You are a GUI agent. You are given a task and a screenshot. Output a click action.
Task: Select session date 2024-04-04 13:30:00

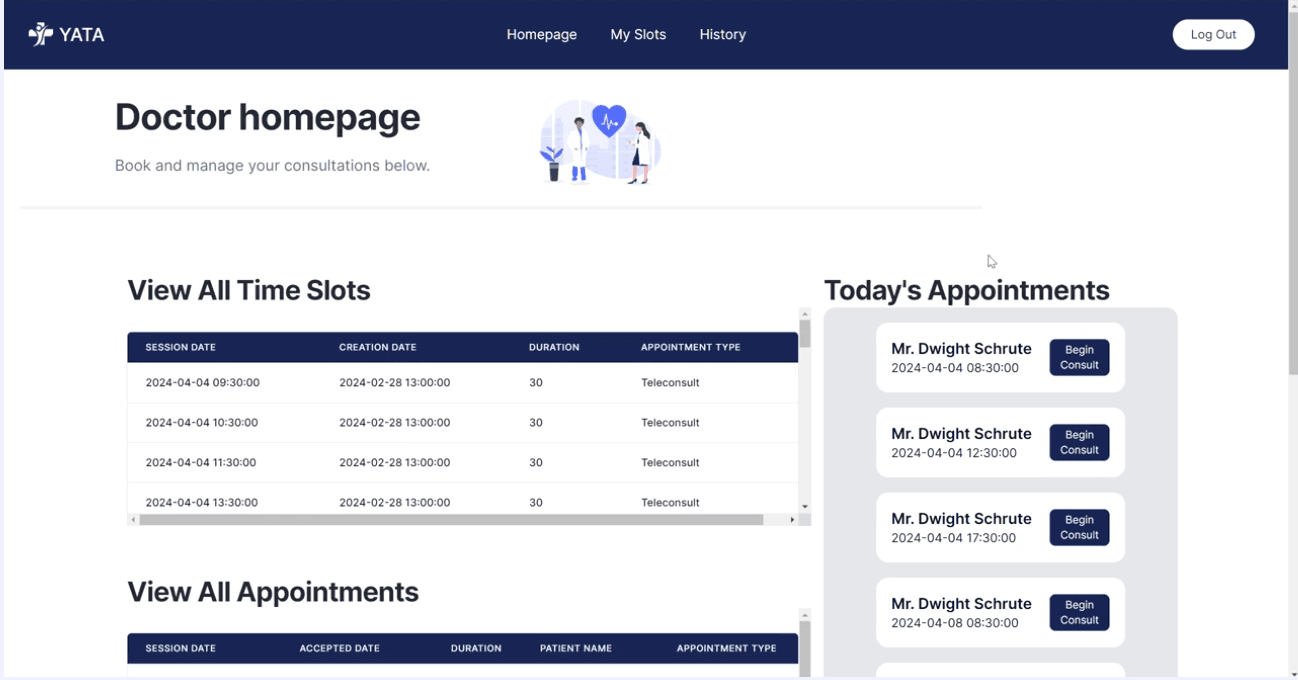click(x=202, y=503)
